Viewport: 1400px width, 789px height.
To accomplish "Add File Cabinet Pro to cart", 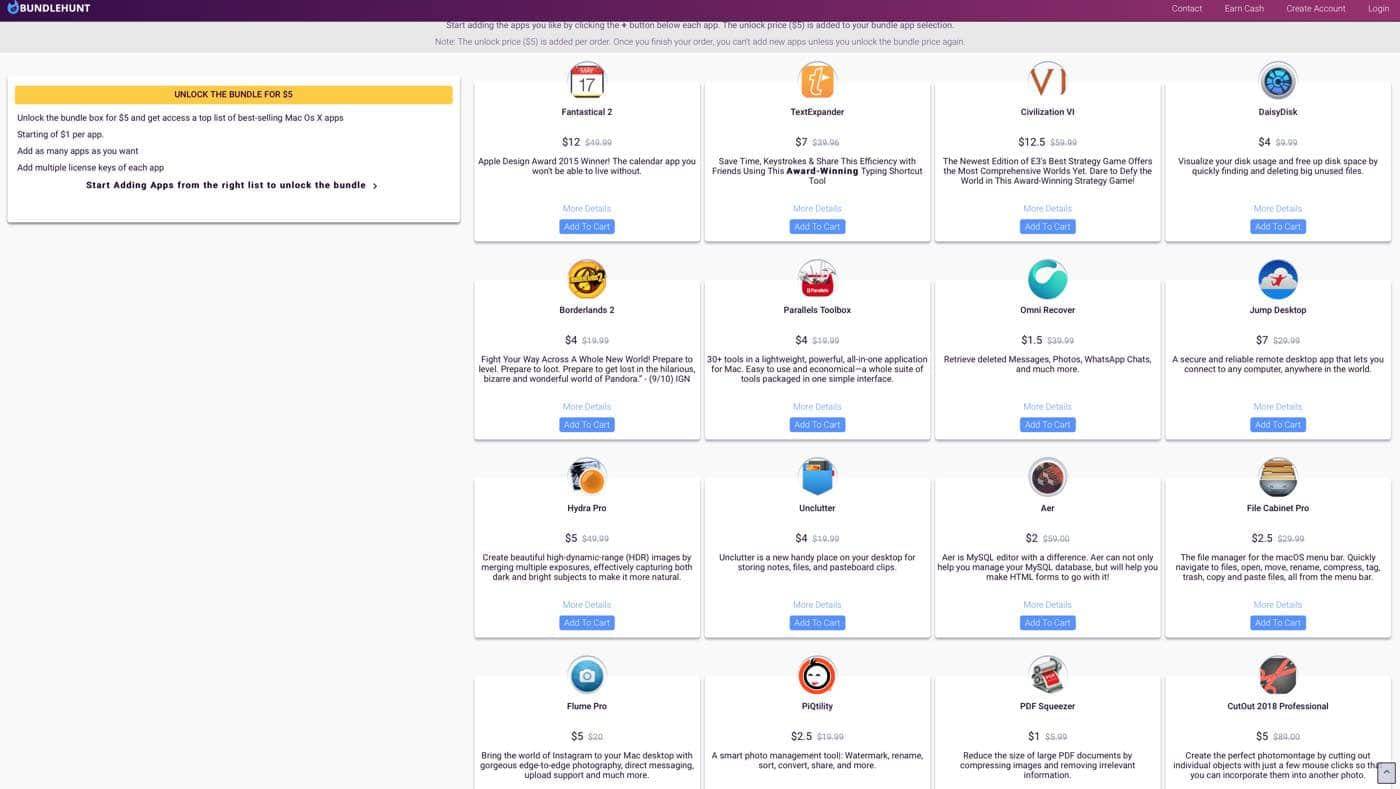I will coord(1278,623).
